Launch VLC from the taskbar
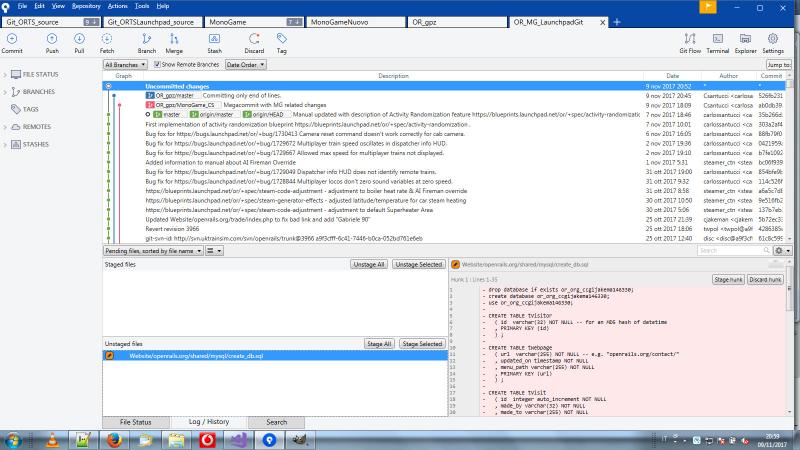The image size is (800, 450). [52, 440]
